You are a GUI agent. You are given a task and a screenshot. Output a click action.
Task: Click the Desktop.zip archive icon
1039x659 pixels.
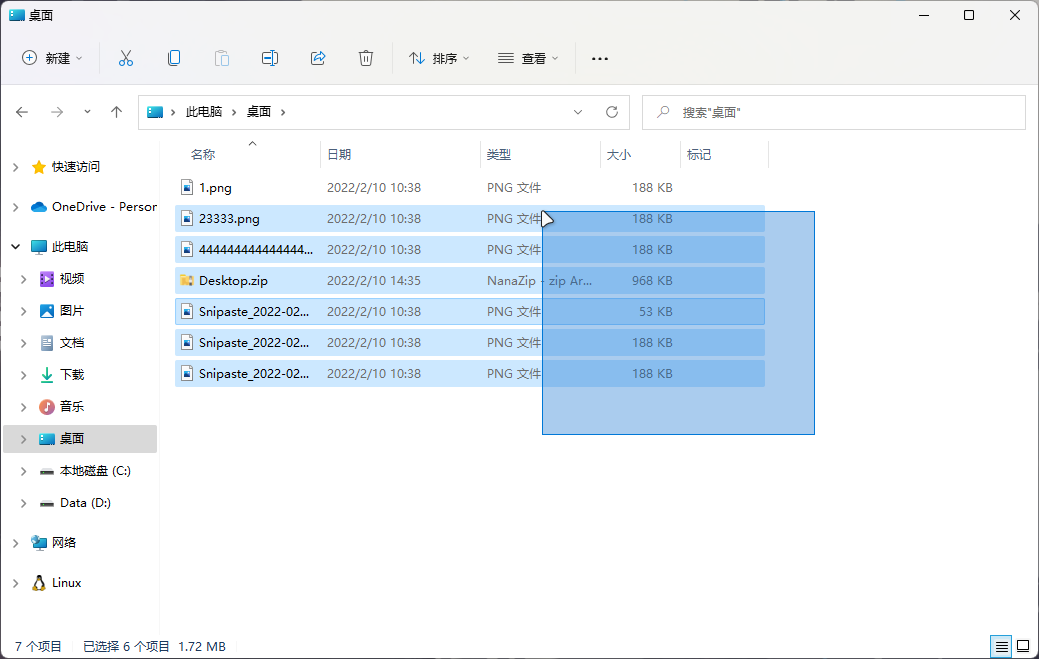point(187,281)
